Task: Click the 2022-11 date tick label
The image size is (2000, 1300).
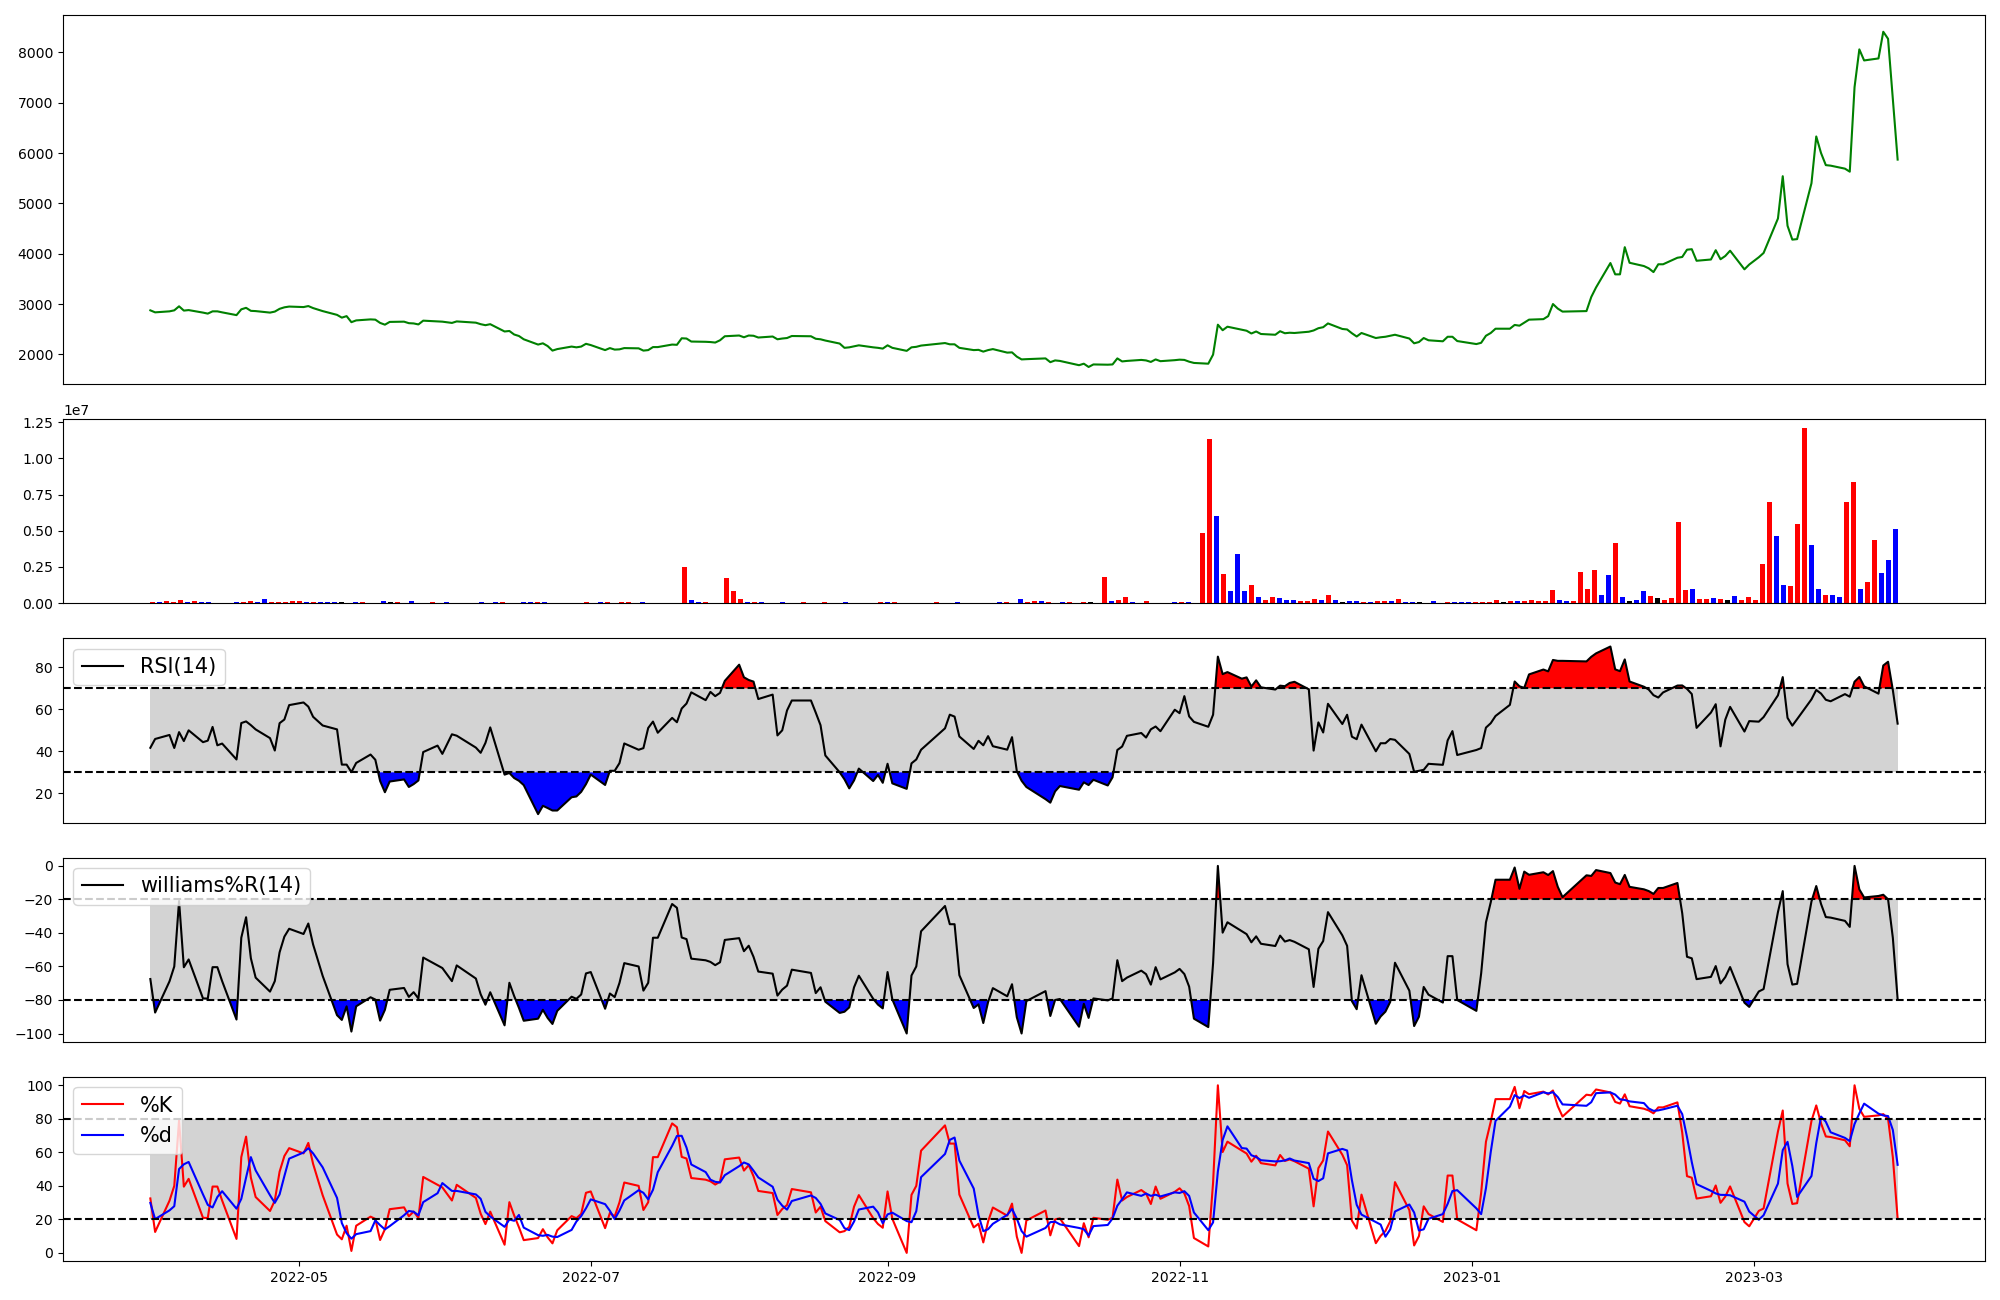Action: click(x=1181, y=1277)
